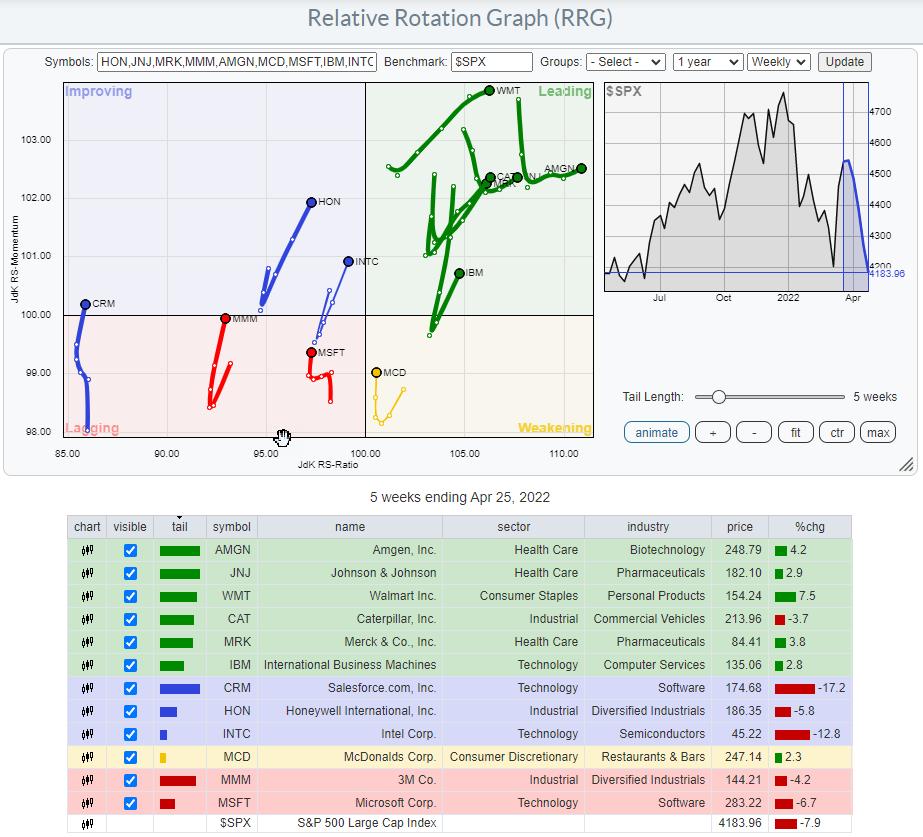Adjust the Tail Length slider handle
Screen dimensions: 923x837
718,397
